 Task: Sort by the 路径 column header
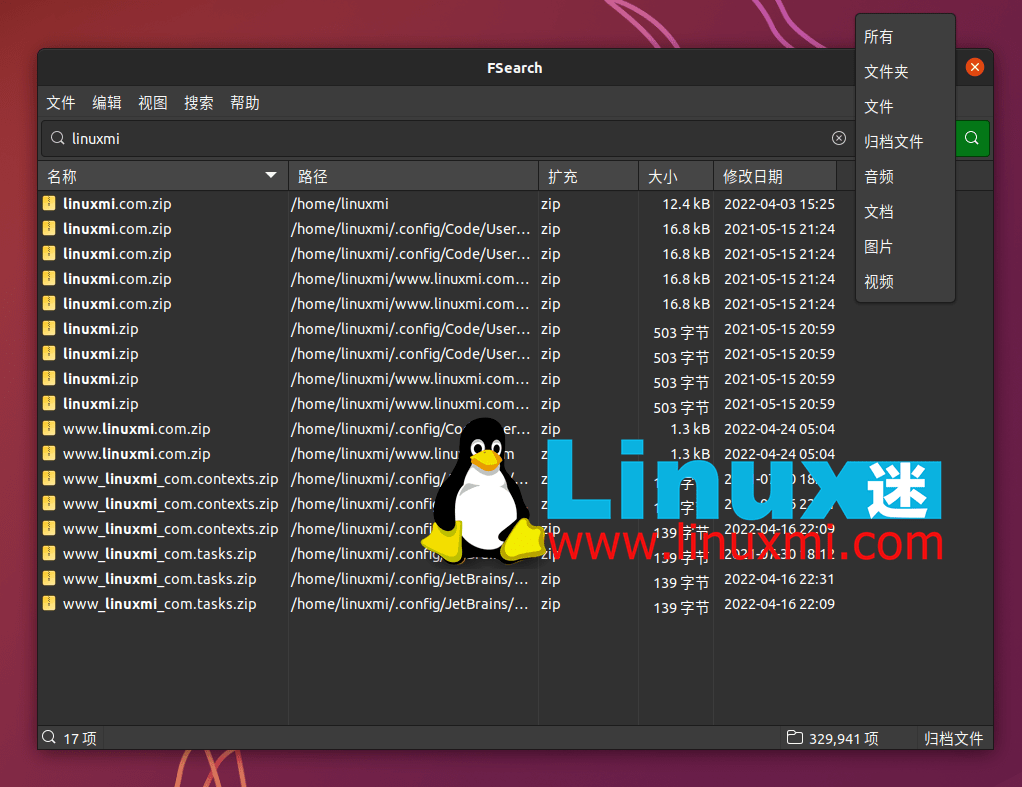click(413, 176)
